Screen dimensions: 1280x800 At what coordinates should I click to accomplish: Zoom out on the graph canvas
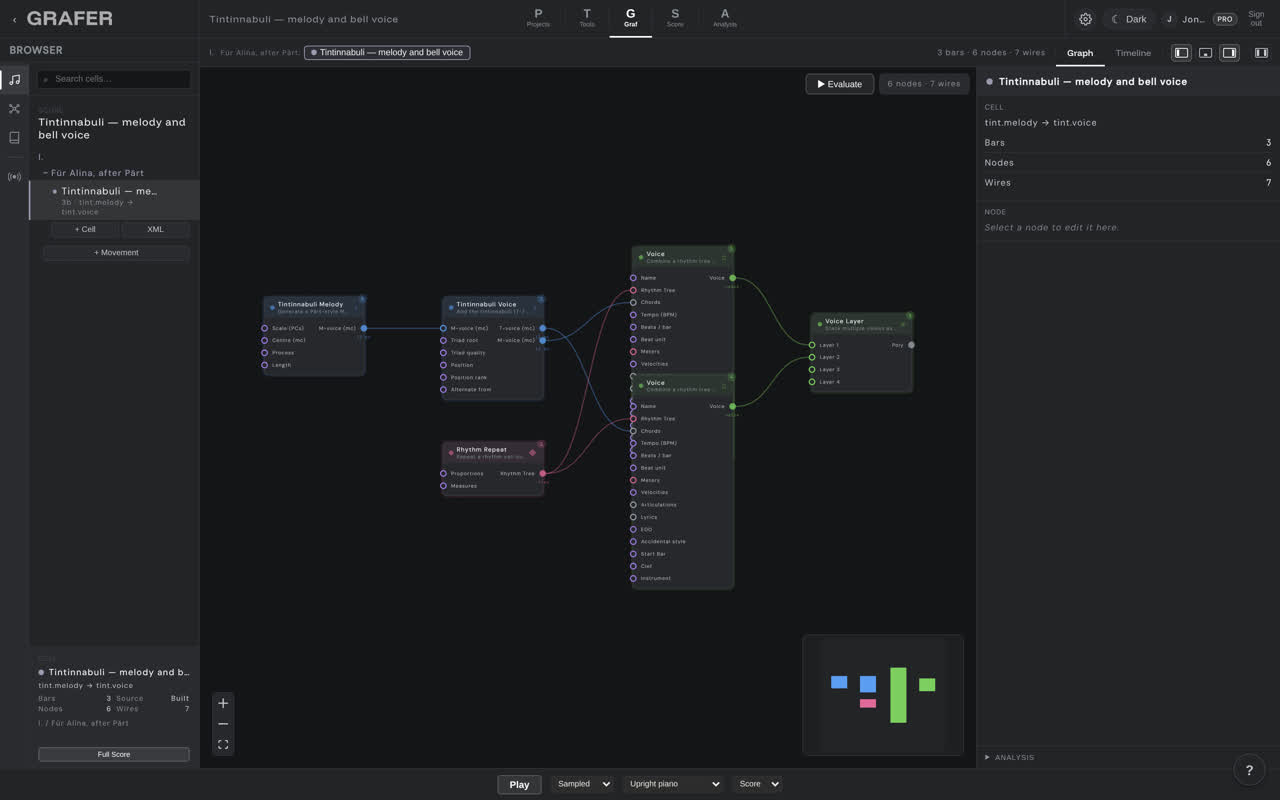coord(223,724)
